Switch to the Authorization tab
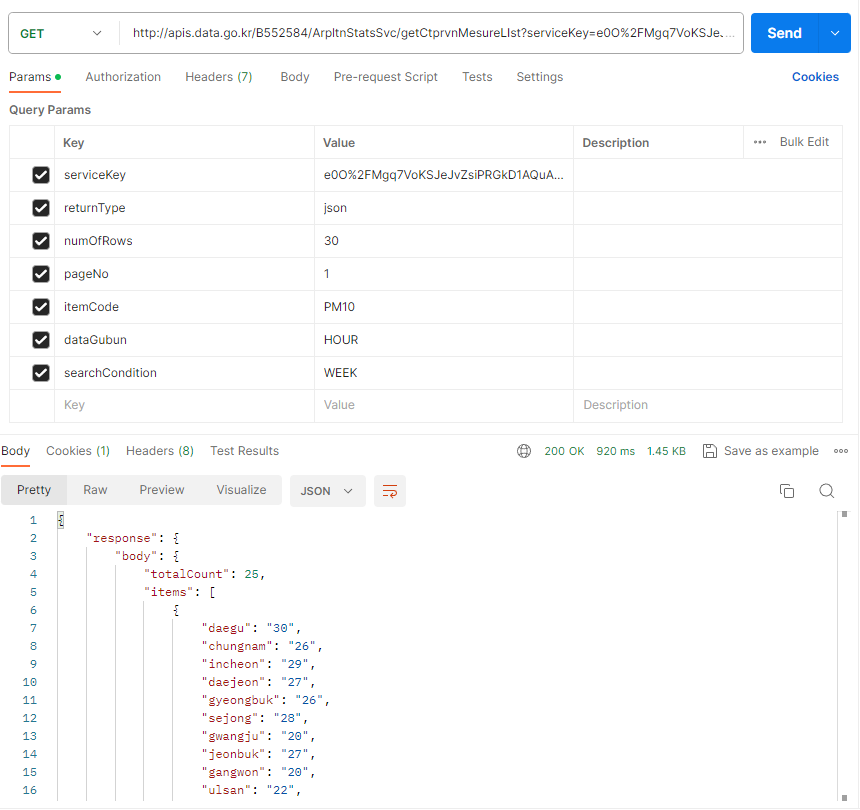 (x=123, y=77)
